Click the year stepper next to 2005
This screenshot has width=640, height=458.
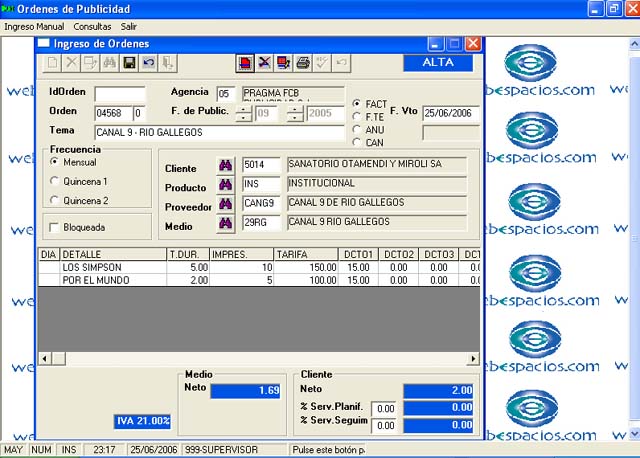[295, 113]
